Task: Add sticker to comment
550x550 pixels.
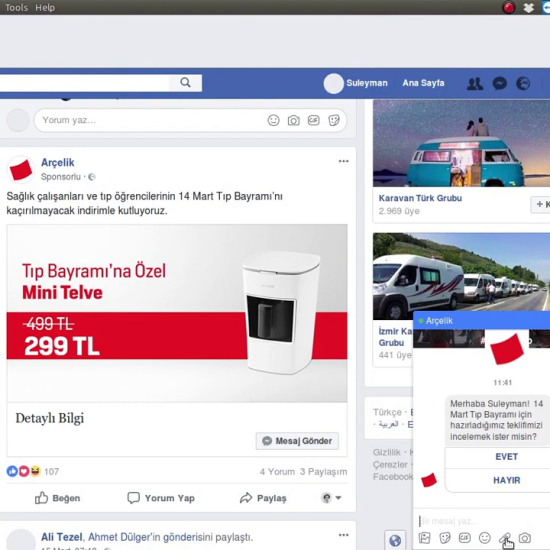Action: [334, 120]
